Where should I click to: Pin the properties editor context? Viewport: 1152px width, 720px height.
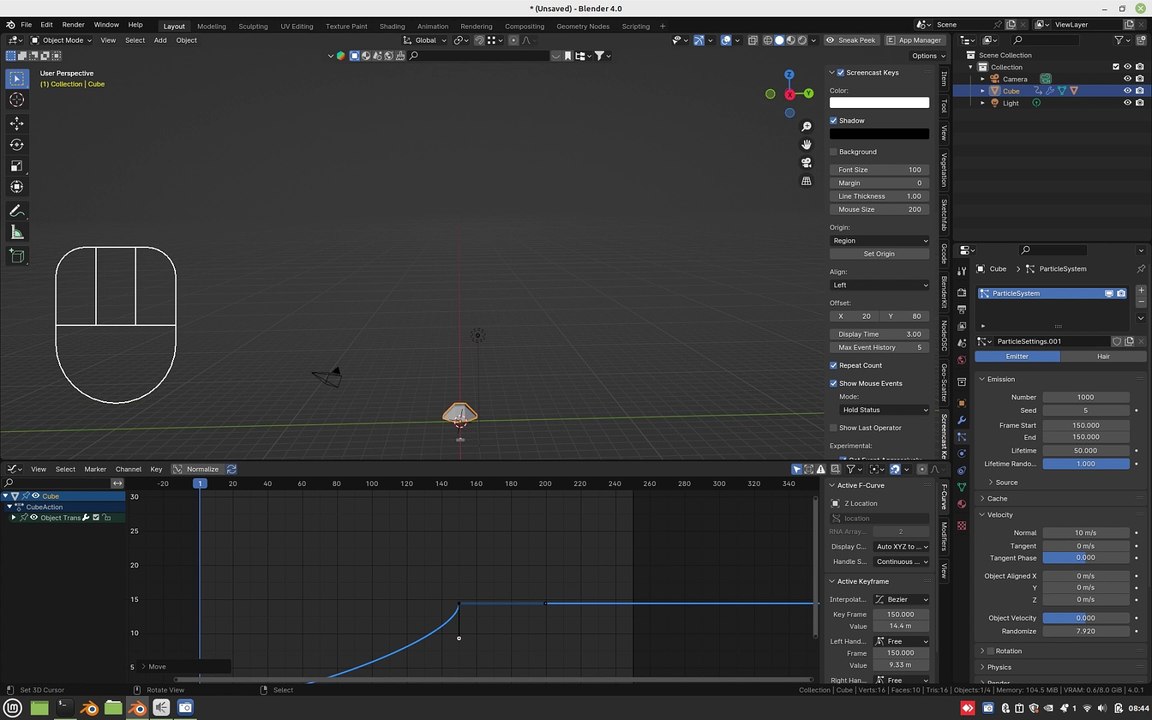coord(1140,269)
